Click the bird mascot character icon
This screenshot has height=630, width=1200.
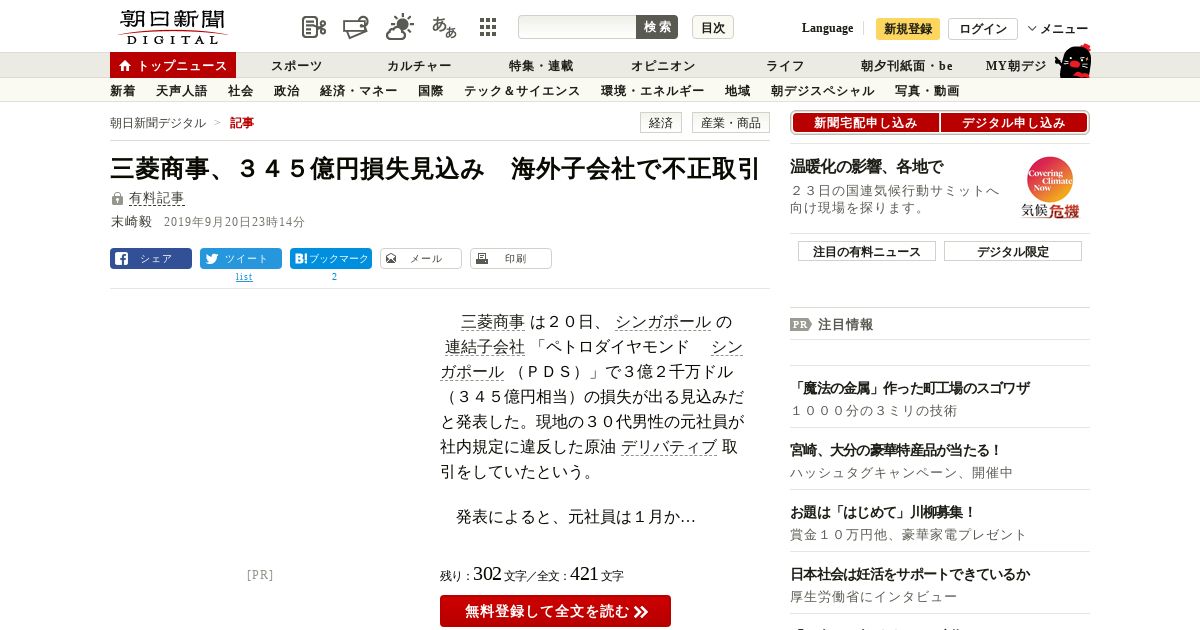tap(1073, 61)
